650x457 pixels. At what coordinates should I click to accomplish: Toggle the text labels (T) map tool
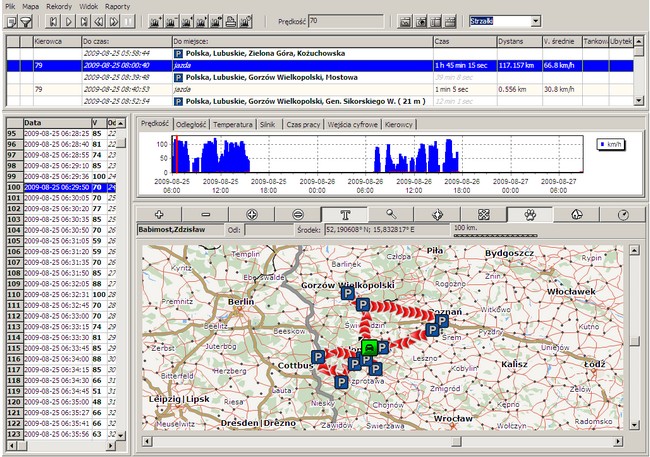click(x=344, y=214)
